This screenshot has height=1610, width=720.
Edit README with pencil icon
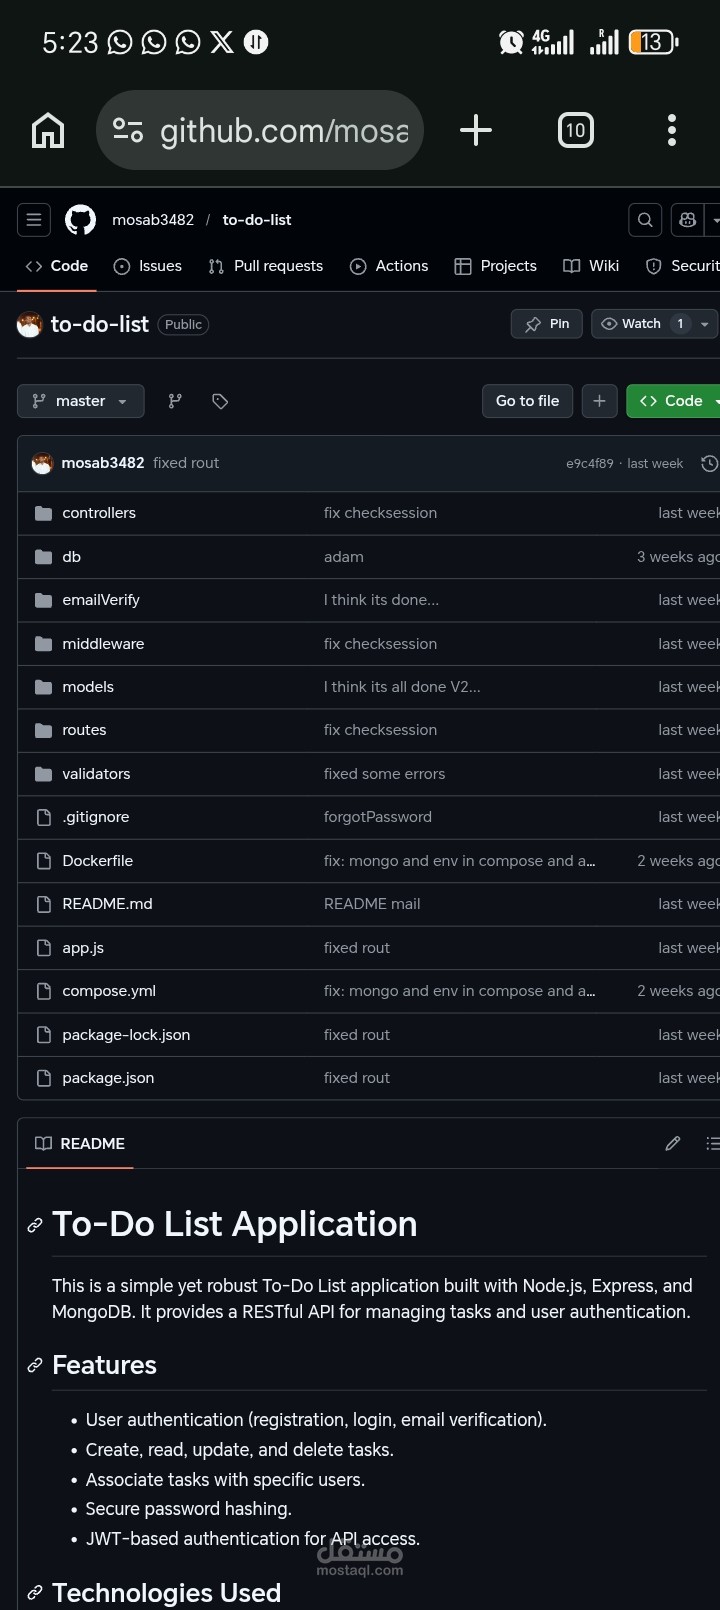click(x=673, y=1143)
